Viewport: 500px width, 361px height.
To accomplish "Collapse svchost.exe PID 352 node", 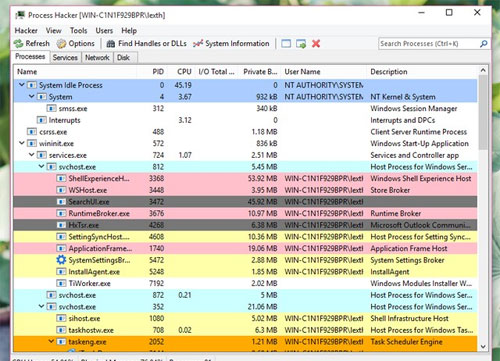I will click(x=41, y=306).
